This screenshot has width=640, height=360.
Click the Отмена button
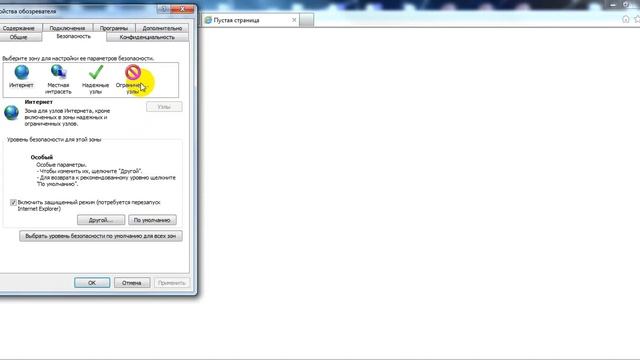(132, 282)
